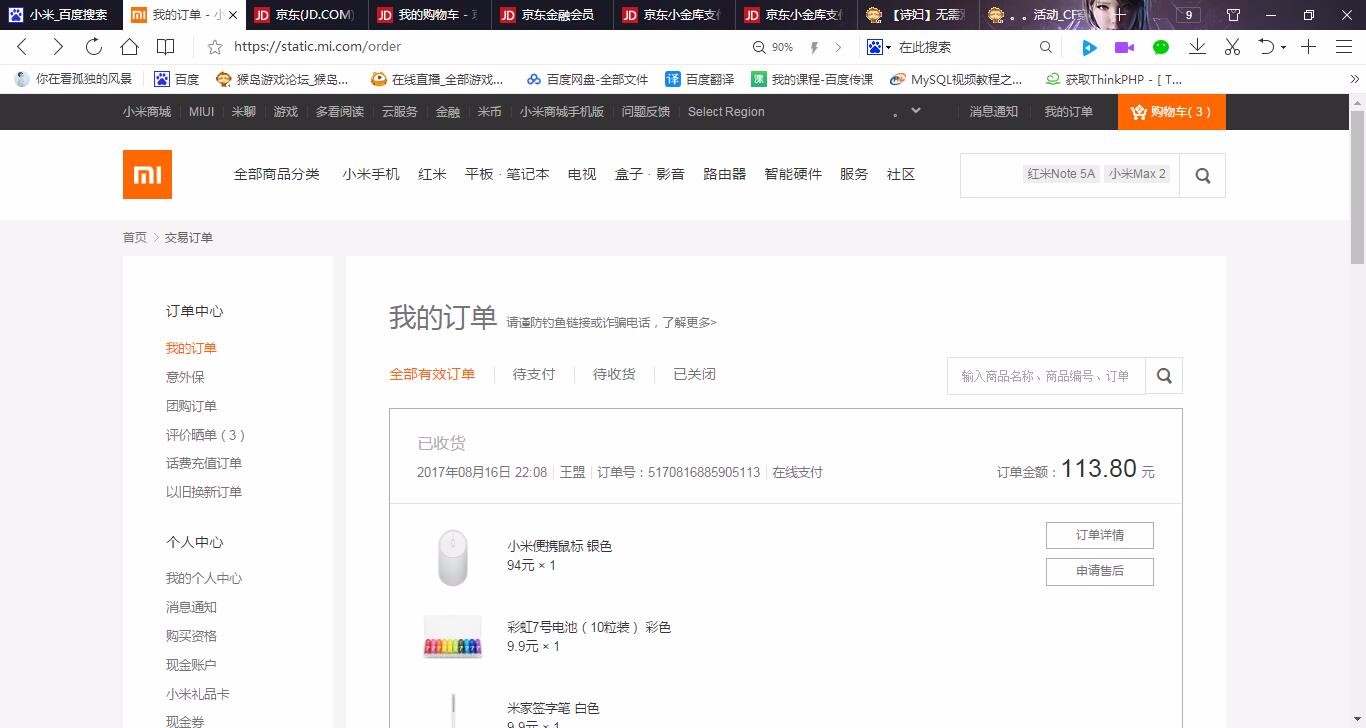Click the 申请售后 button
This screenshot has height=728, width=1366.
(1100, 571)
